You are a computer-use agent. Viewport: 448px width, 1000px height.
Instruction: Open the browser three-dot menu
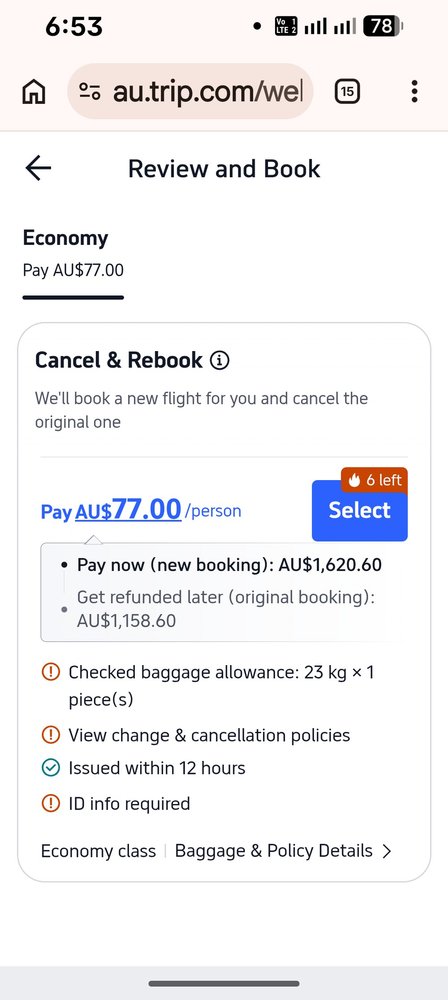coord(414,92)
